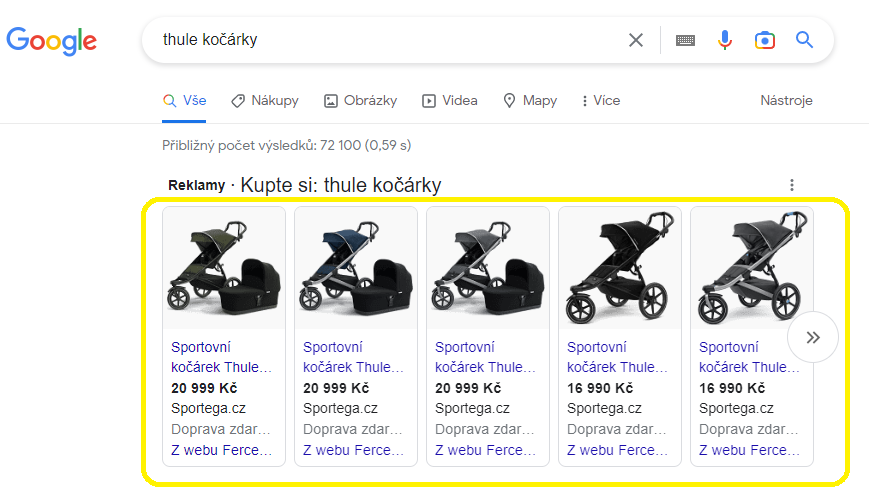Open the on-screen keyboard input tool
This screenshot has width=869, height=492.
[685, 40]
